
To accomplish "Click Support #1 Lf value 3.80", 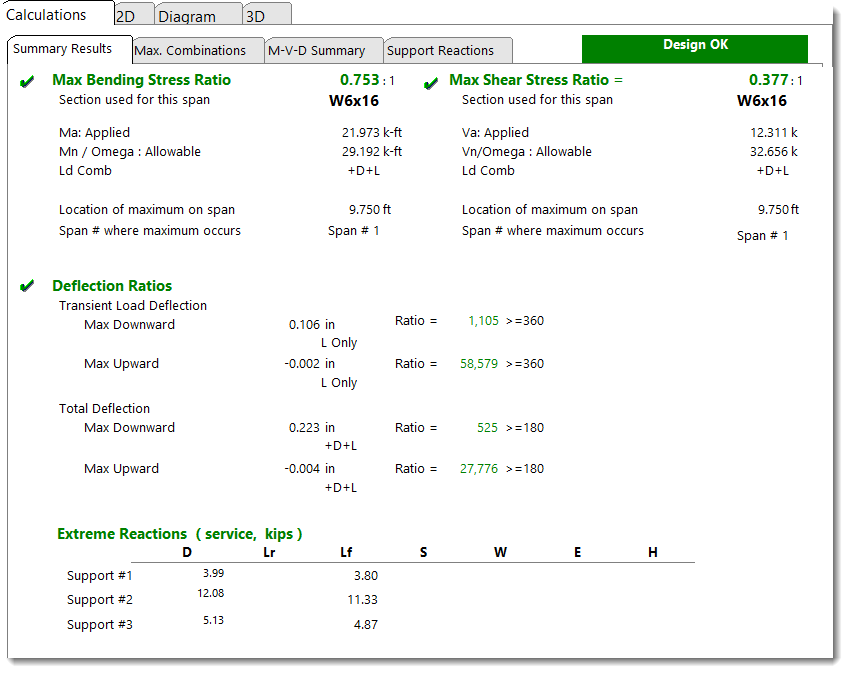I will (x=366, y=576).
